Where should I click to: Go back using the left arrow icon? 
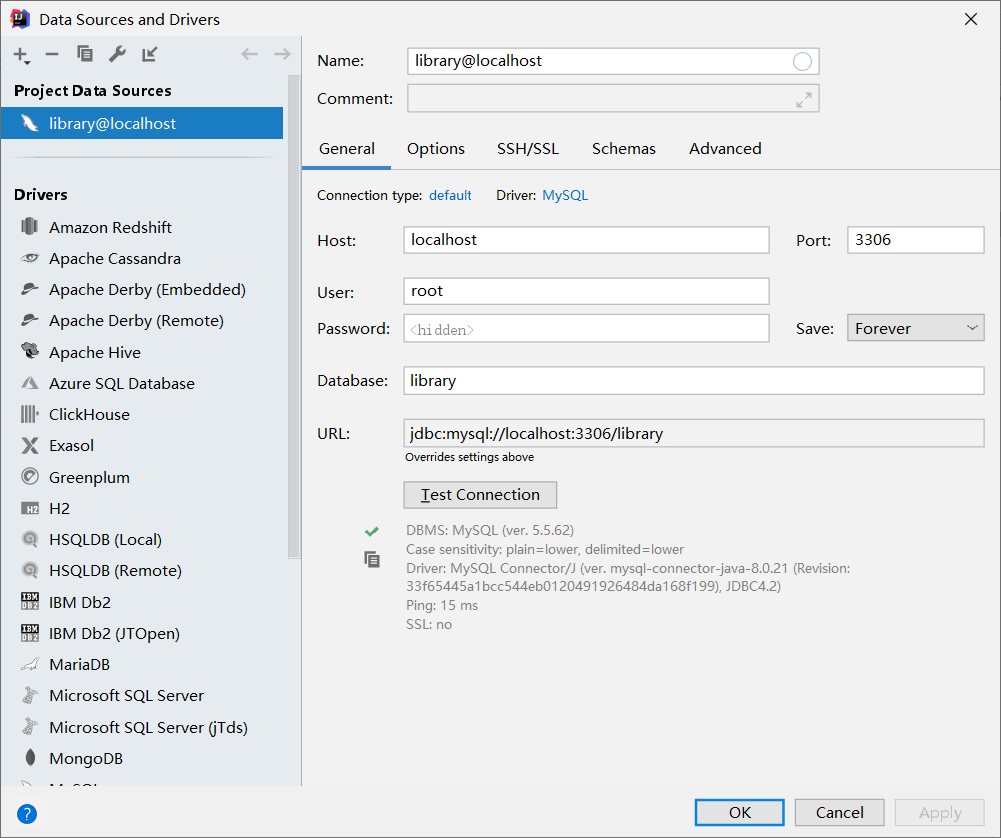tap(249, 54)
